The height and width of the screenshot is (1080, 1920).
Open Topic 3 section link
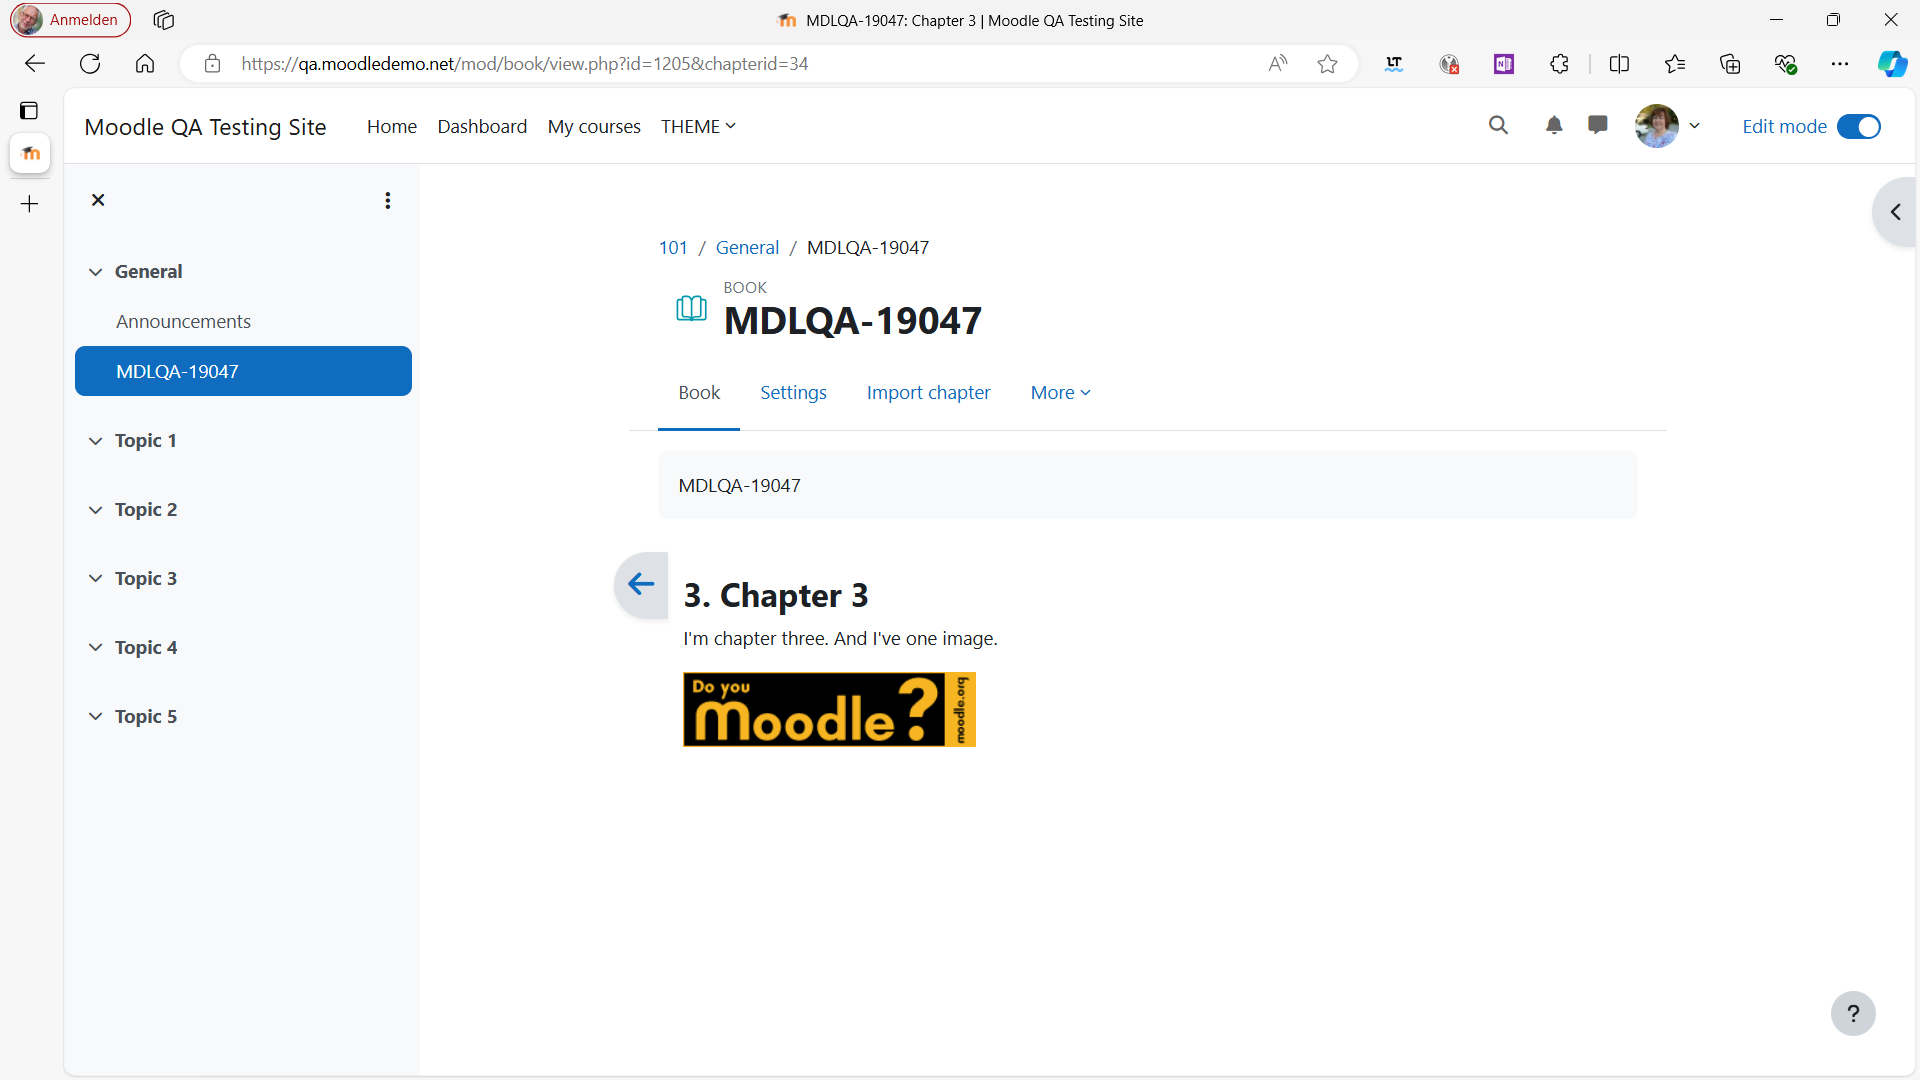point(146,579)
